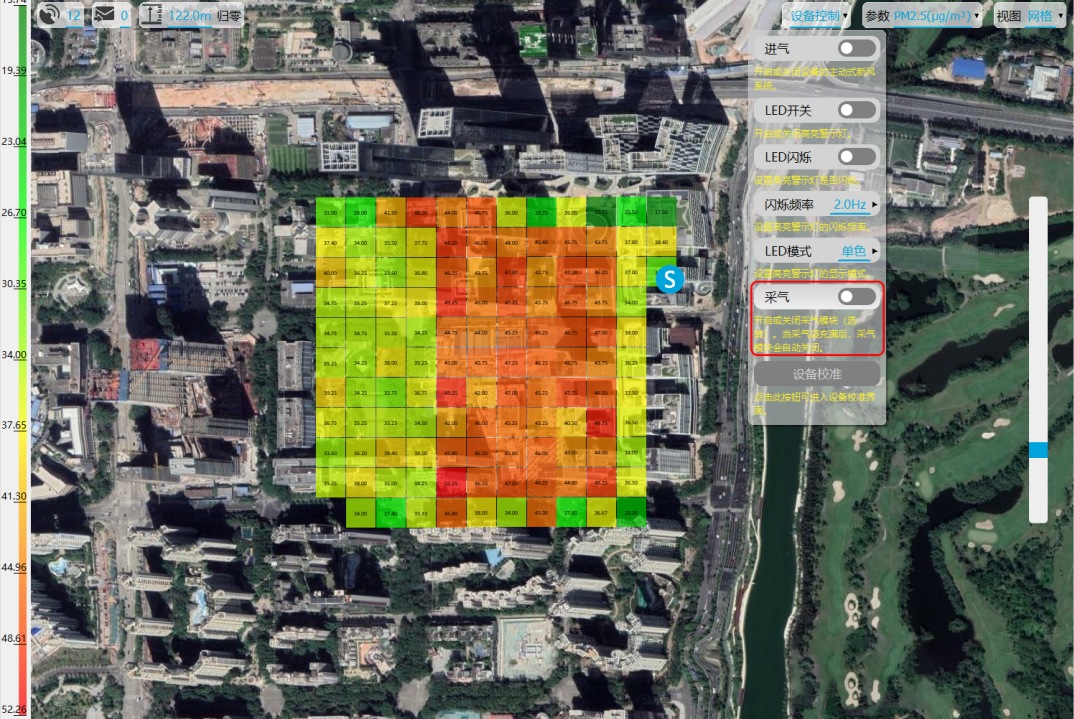1074x719 pixels.
Task: Click the blue S marker on map
Action: point(669,279)
